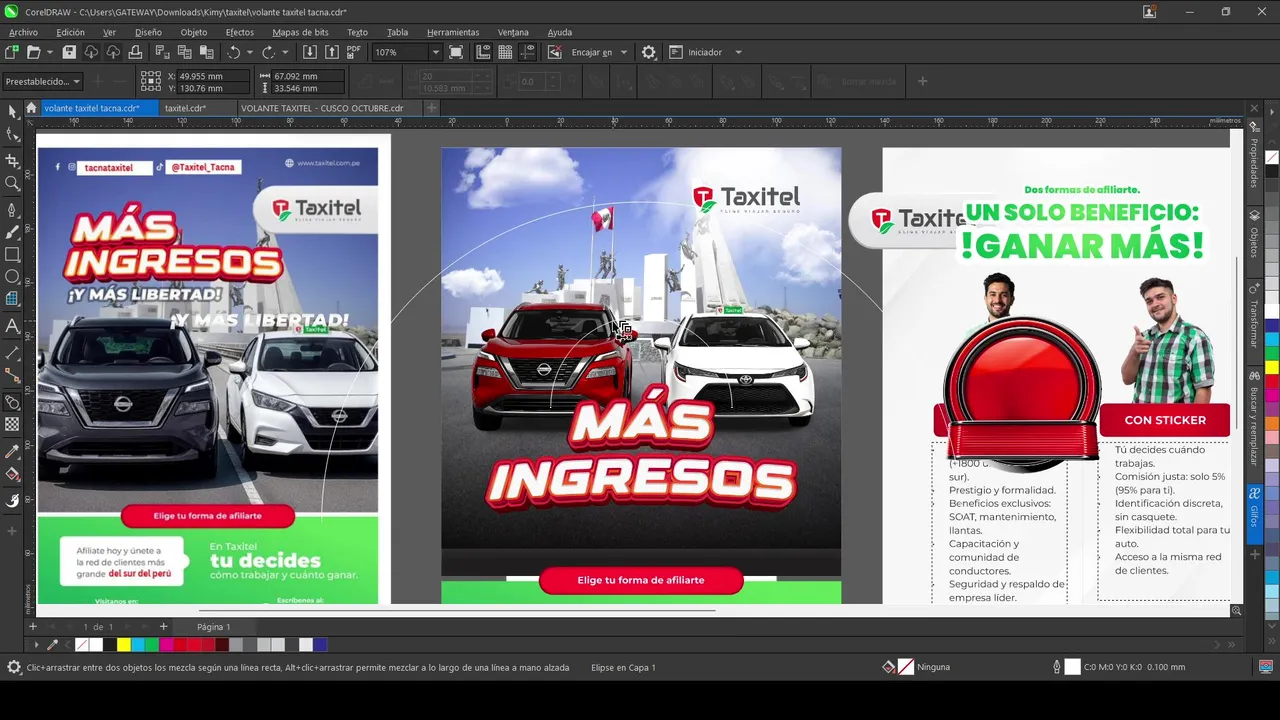This screenshot has height=720, width=1280.
Task: Select the Página 1 page tab
Action: click(x=213, y=627)
